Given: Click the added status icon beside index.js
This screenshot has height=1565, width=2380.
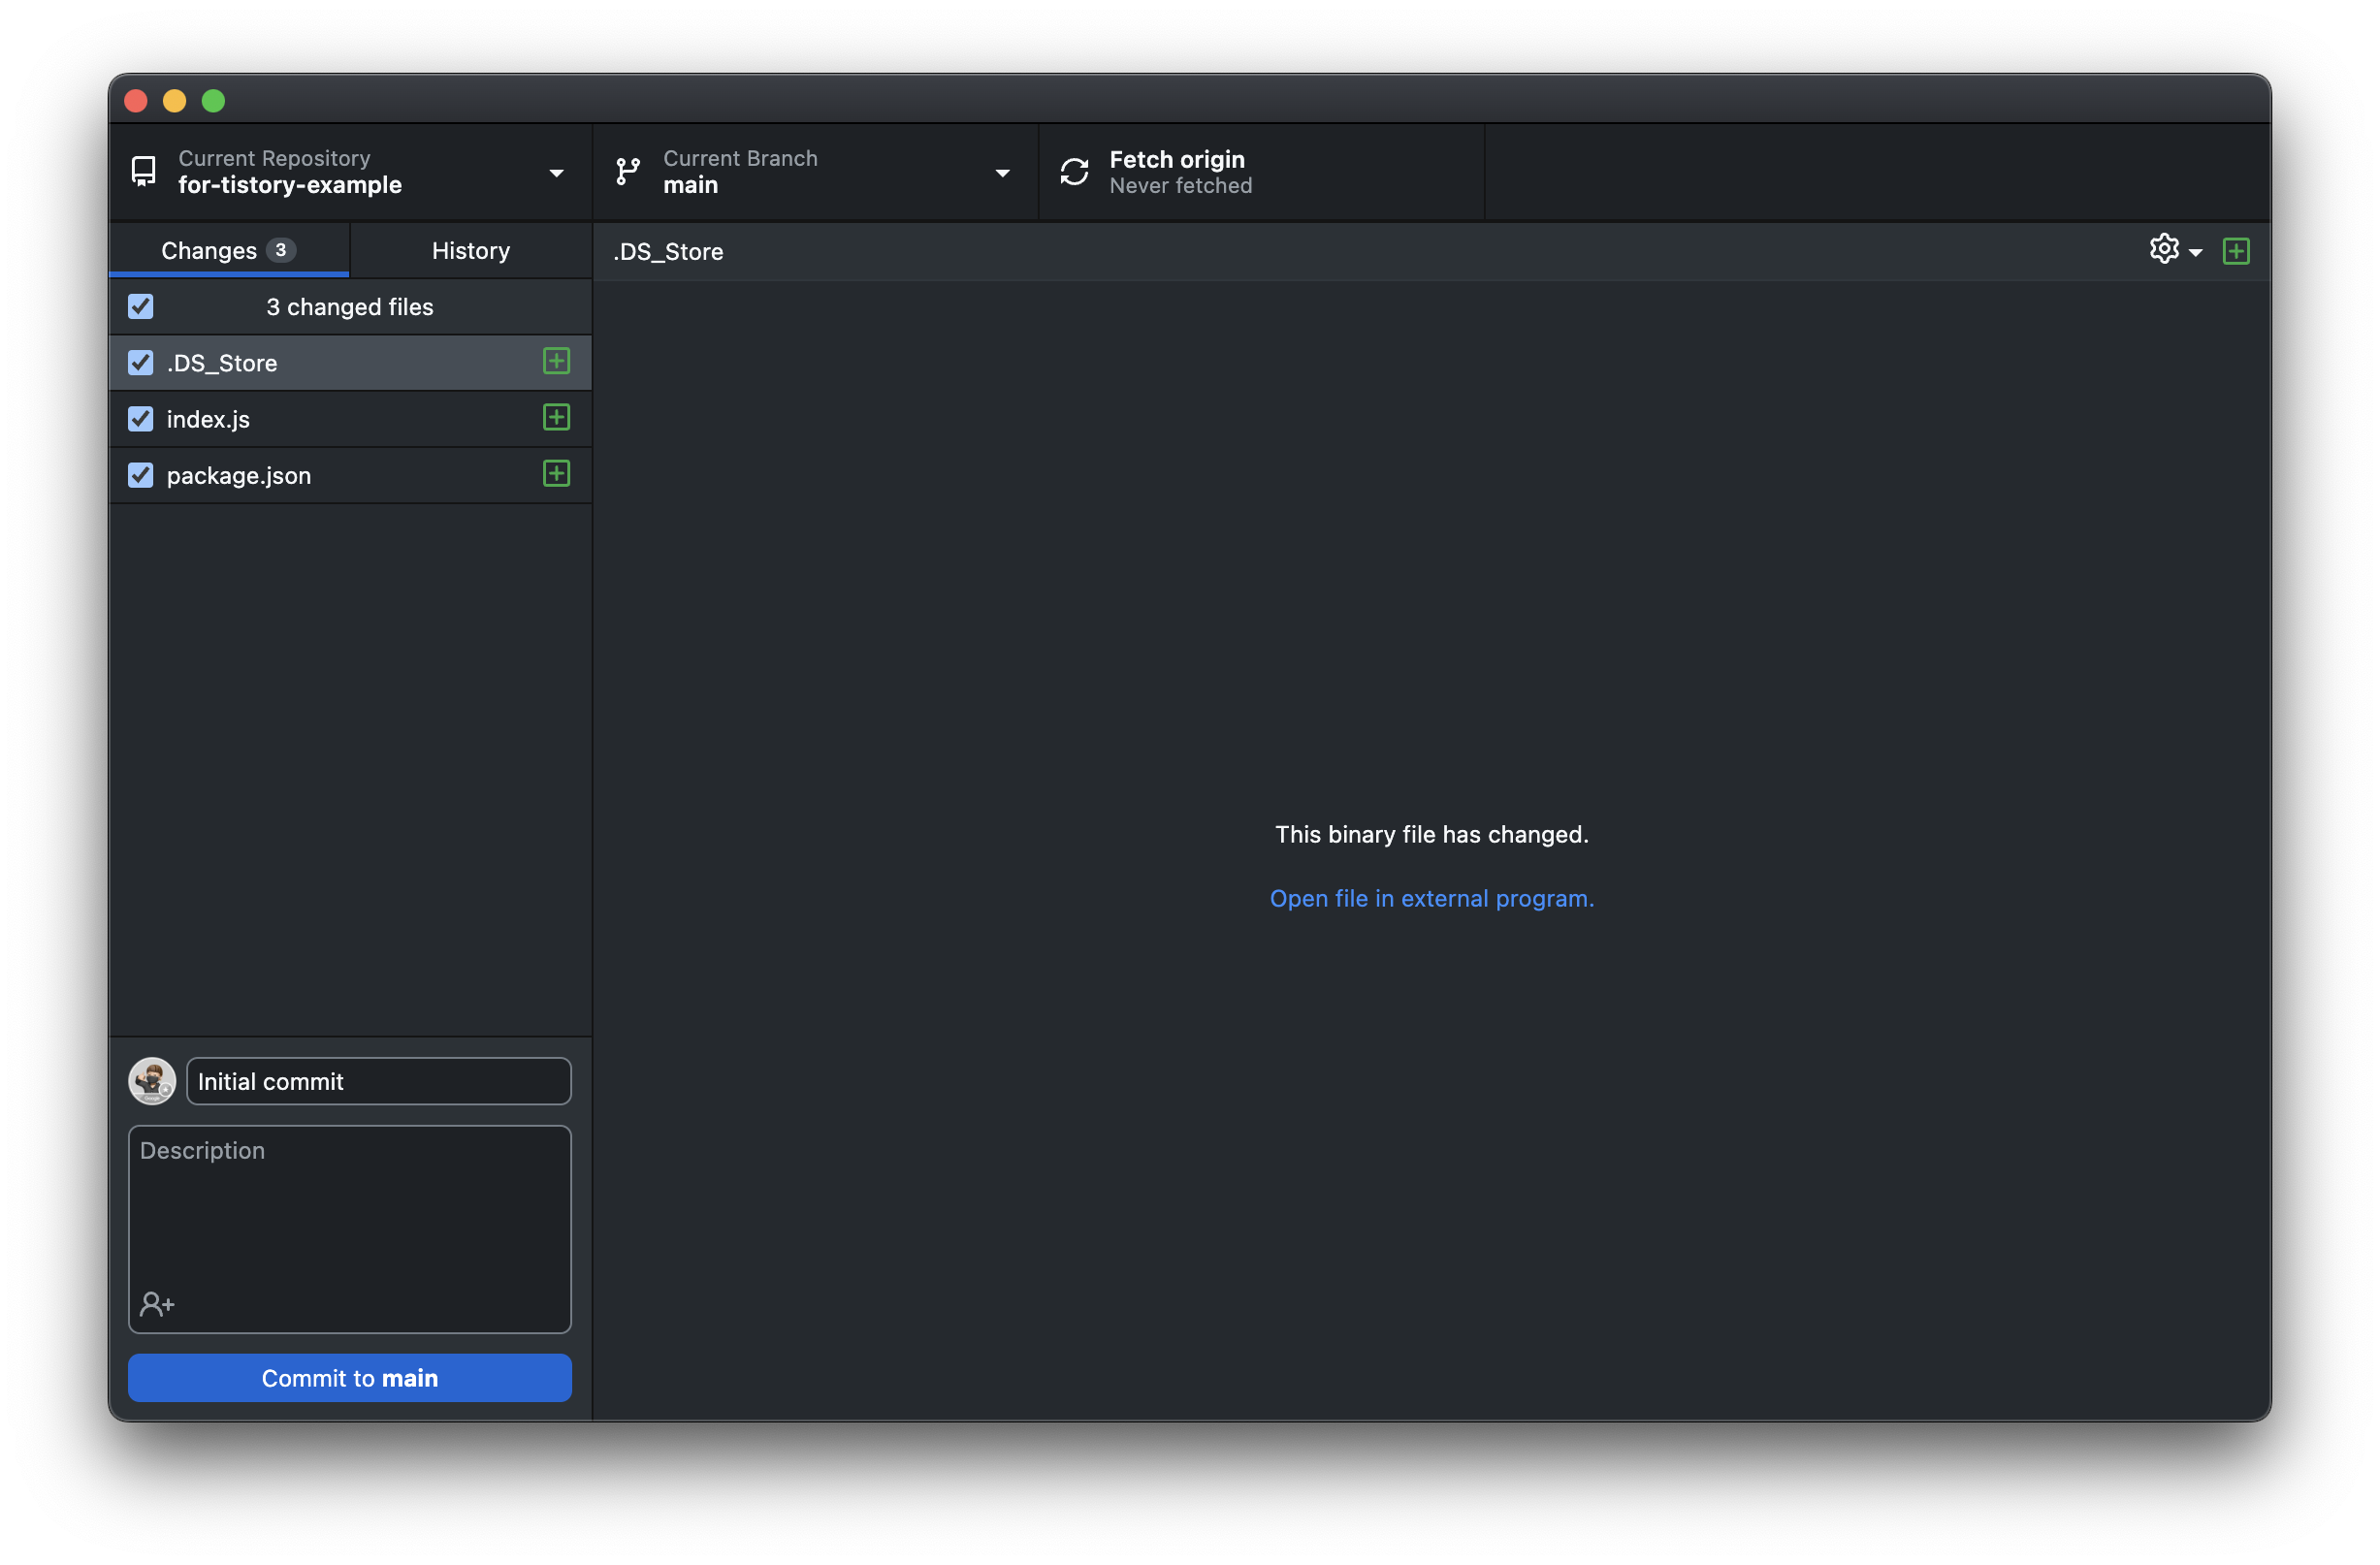Looking at the screenshot, I should click(556, 418).
